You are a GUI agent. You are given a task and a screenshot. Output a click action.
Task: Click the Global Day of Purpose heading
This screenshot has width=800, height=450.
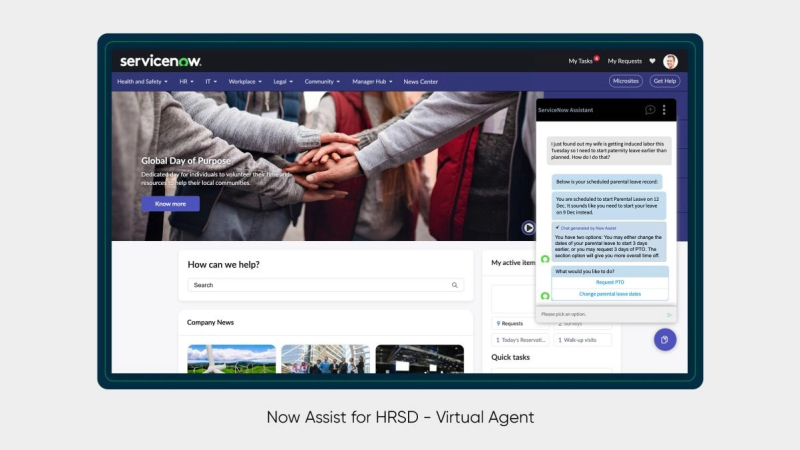pos(186,161)
